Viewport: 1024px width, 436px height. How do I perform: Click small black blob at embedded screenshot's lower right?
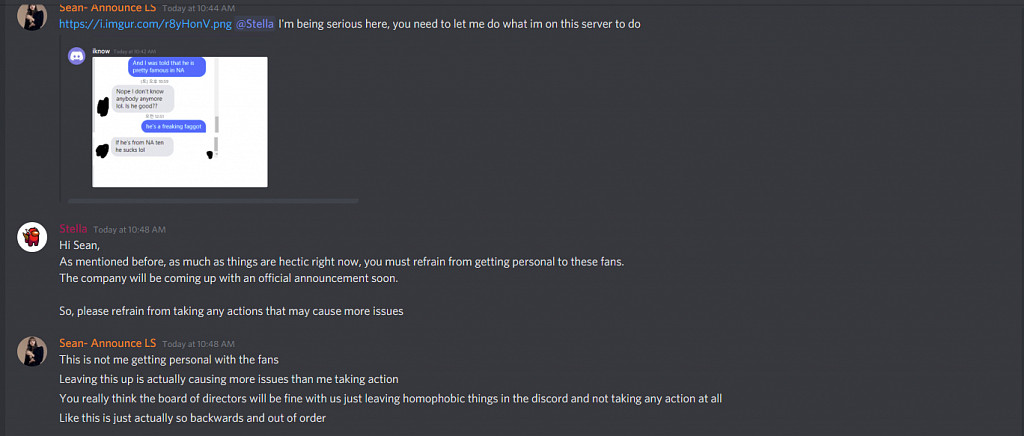point(209,154)
